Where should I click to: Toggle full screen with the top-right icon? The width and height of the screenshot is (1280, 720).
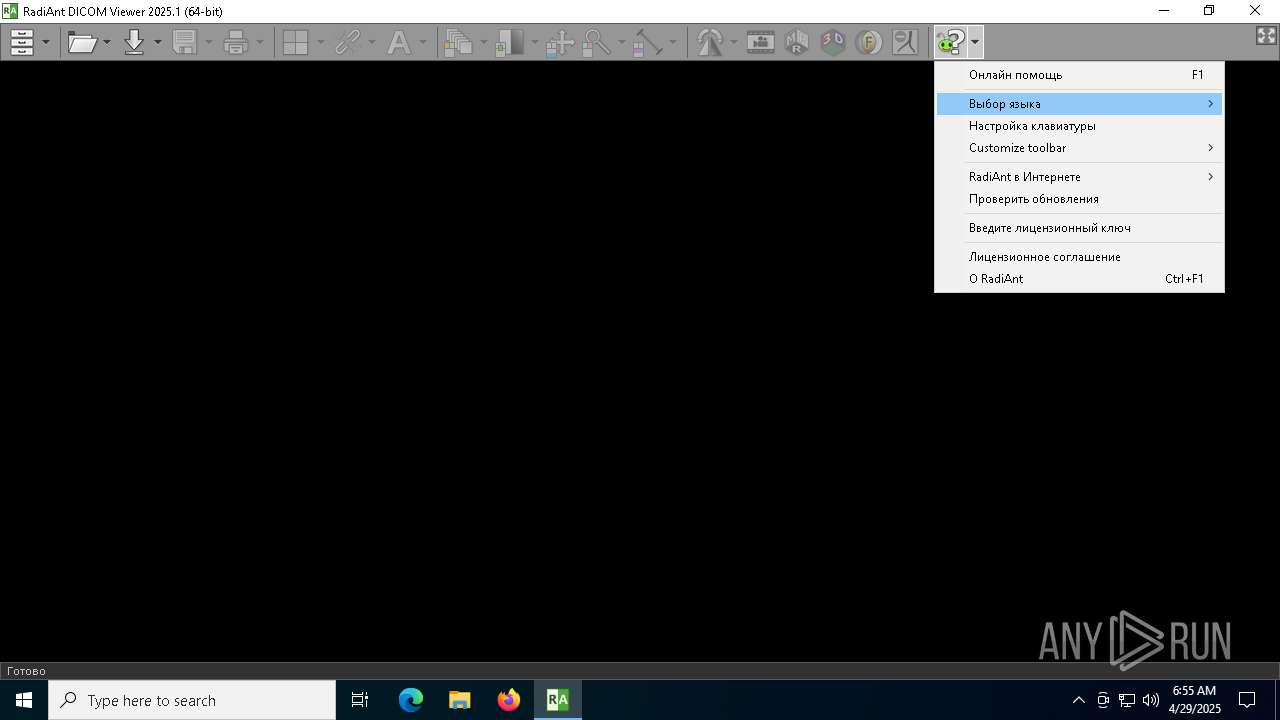click(1266, 36)
